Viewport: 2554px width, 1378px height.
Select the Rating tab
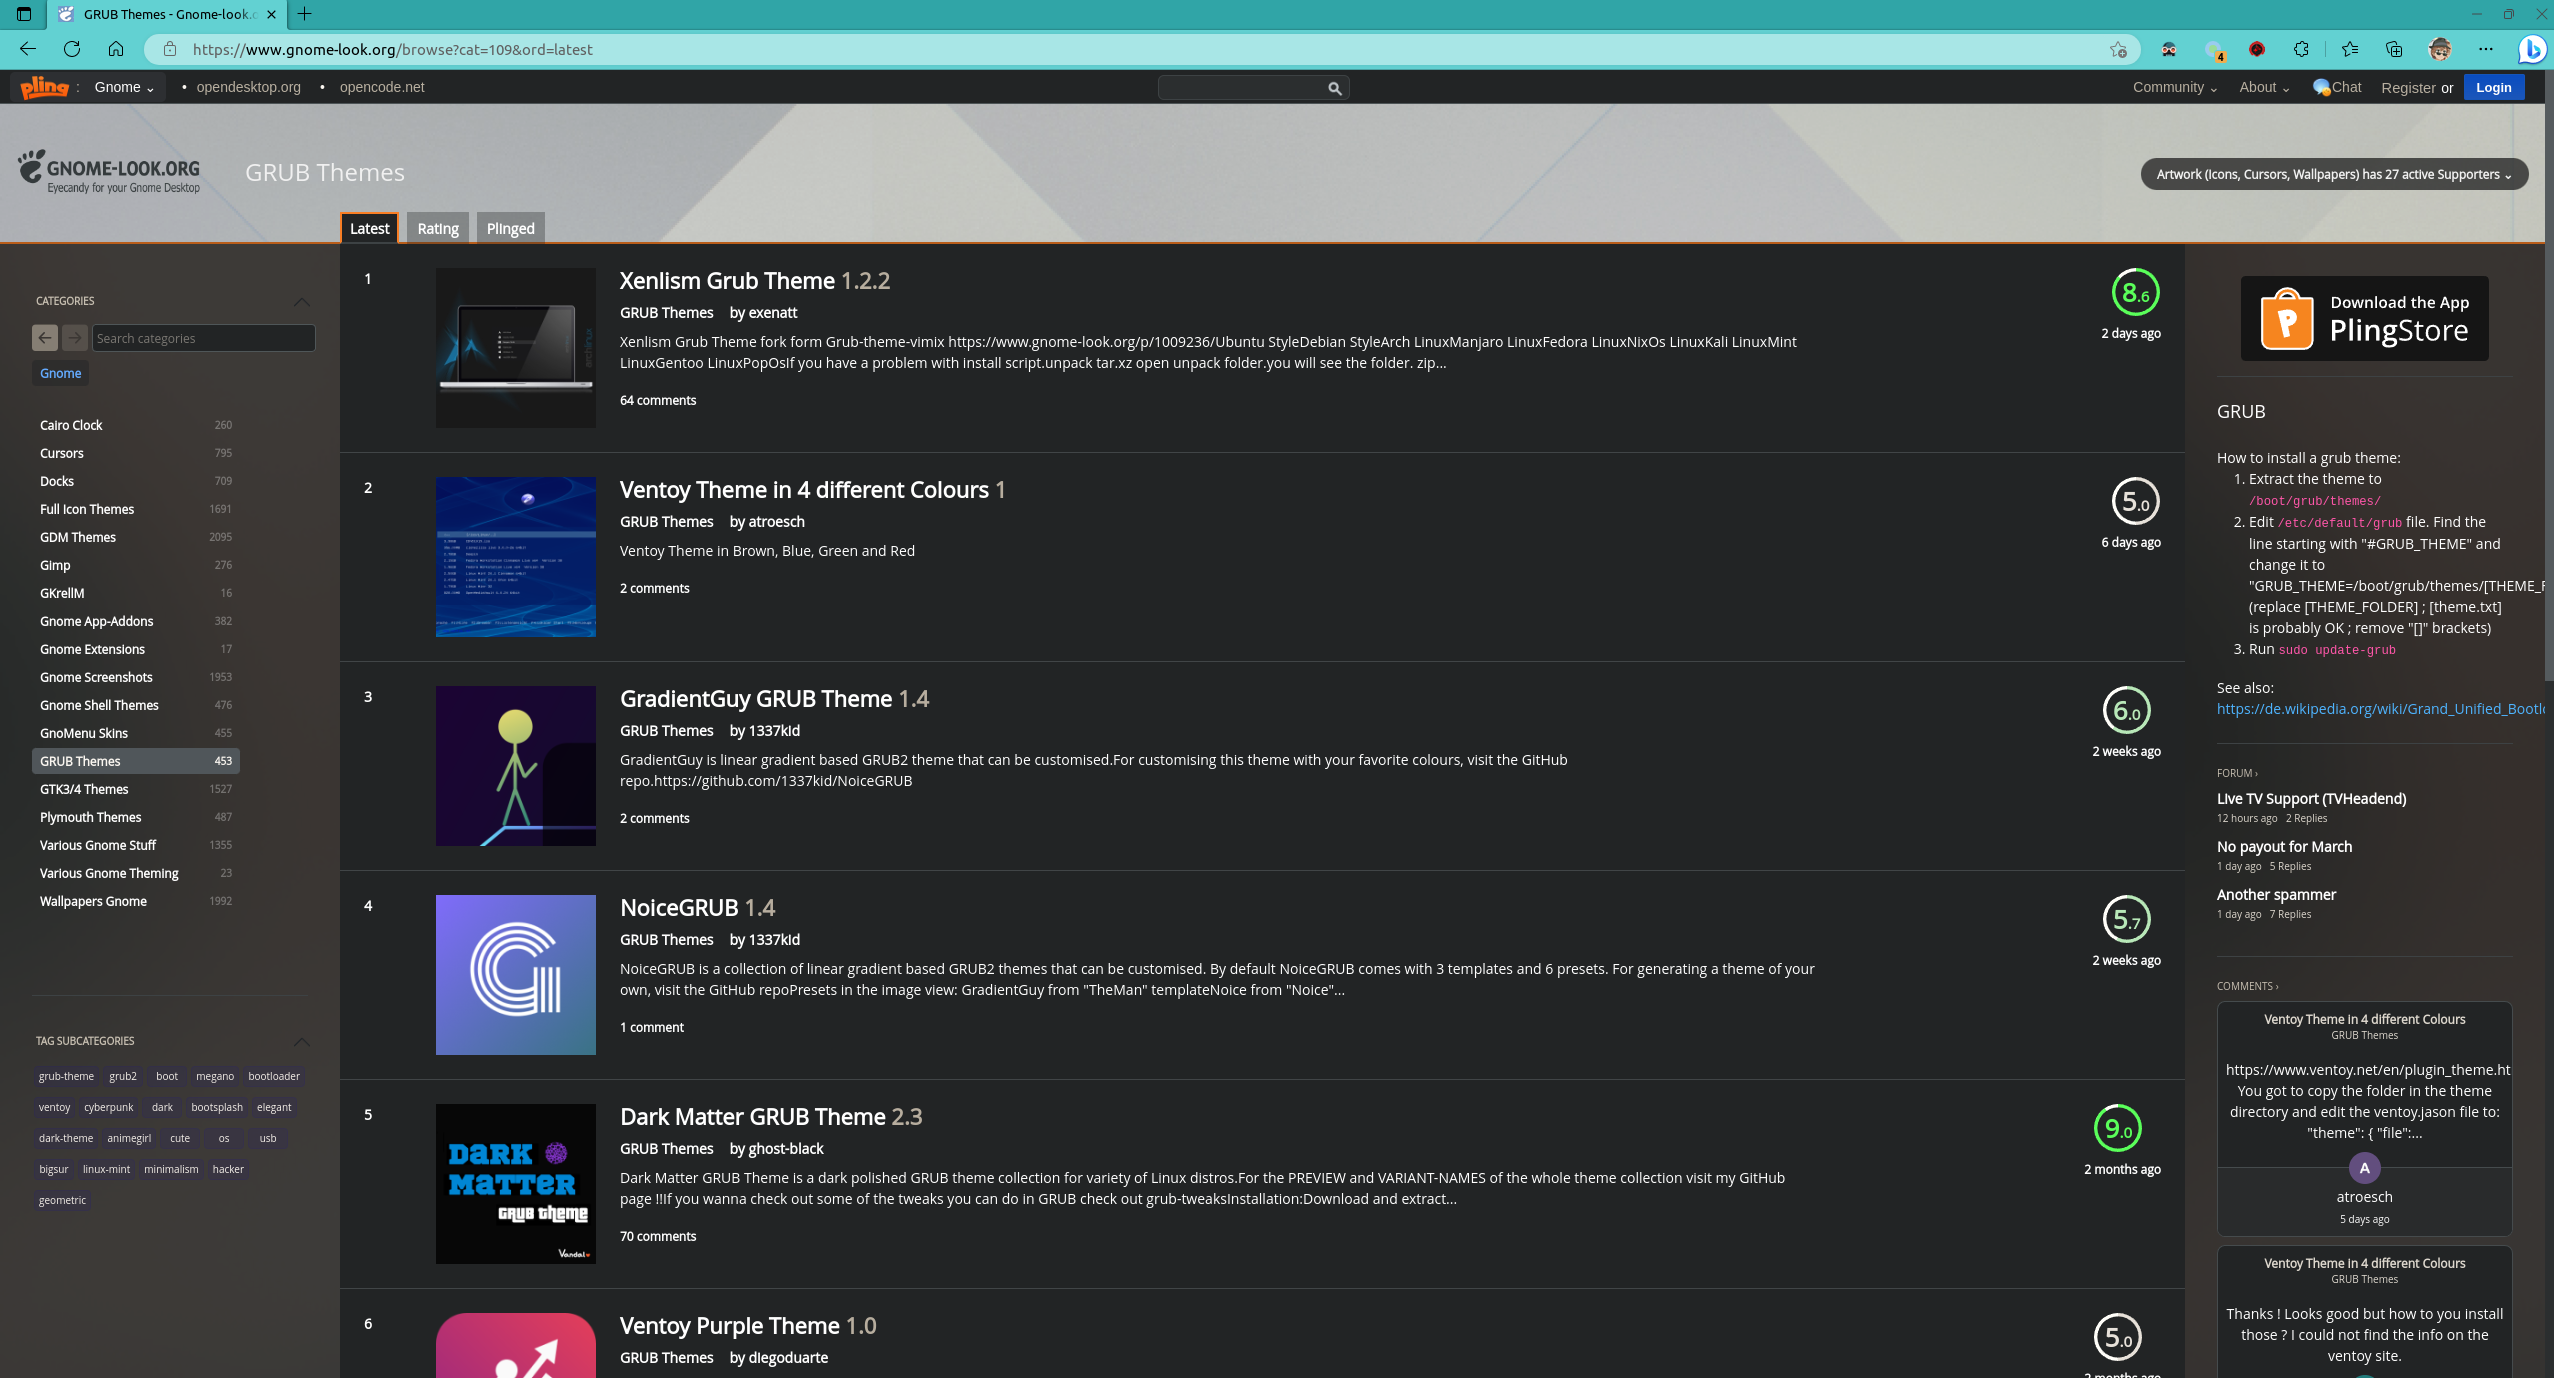click(x=438, y=227)
